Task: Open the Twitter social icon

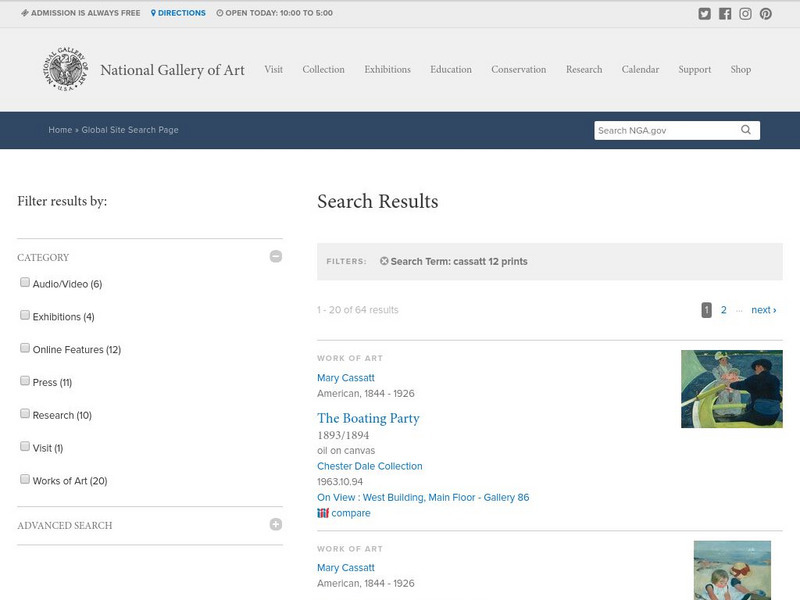Action: coord(704,14)
